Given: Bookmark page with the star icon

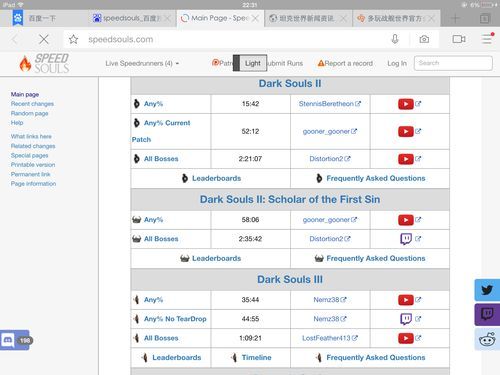Looking at the screenshot, I should click(x=73, y=39).
